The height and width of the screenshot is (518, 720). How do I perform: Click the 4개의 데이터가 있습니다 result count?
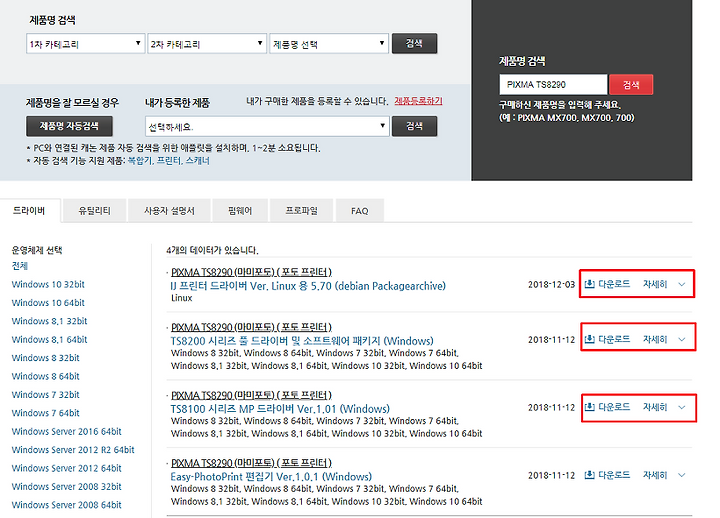tap(212, 250)
